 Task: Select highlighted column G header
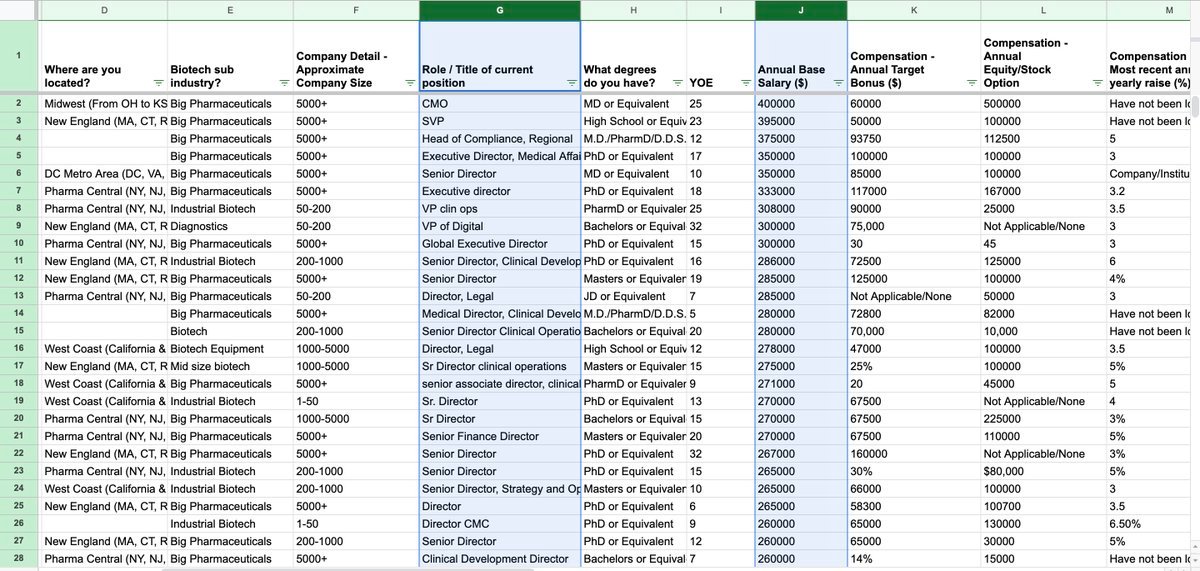point(500,11)
